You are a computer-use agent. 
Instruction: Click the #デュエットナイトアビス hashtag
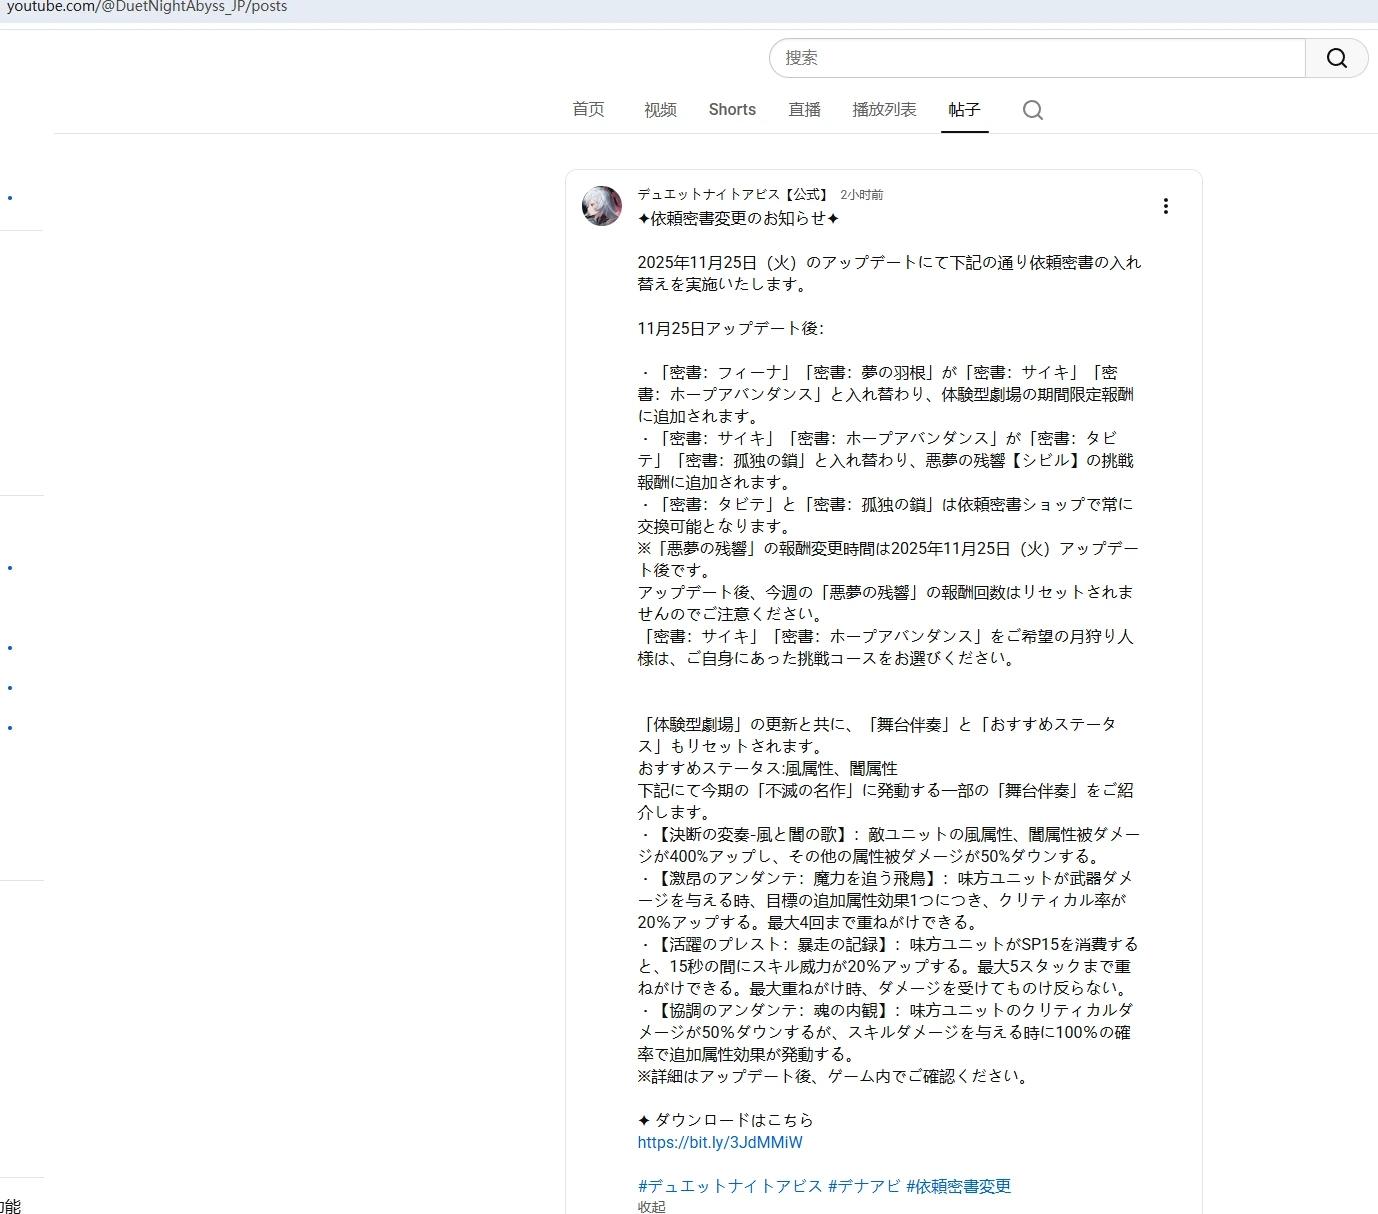[730, 1186]
